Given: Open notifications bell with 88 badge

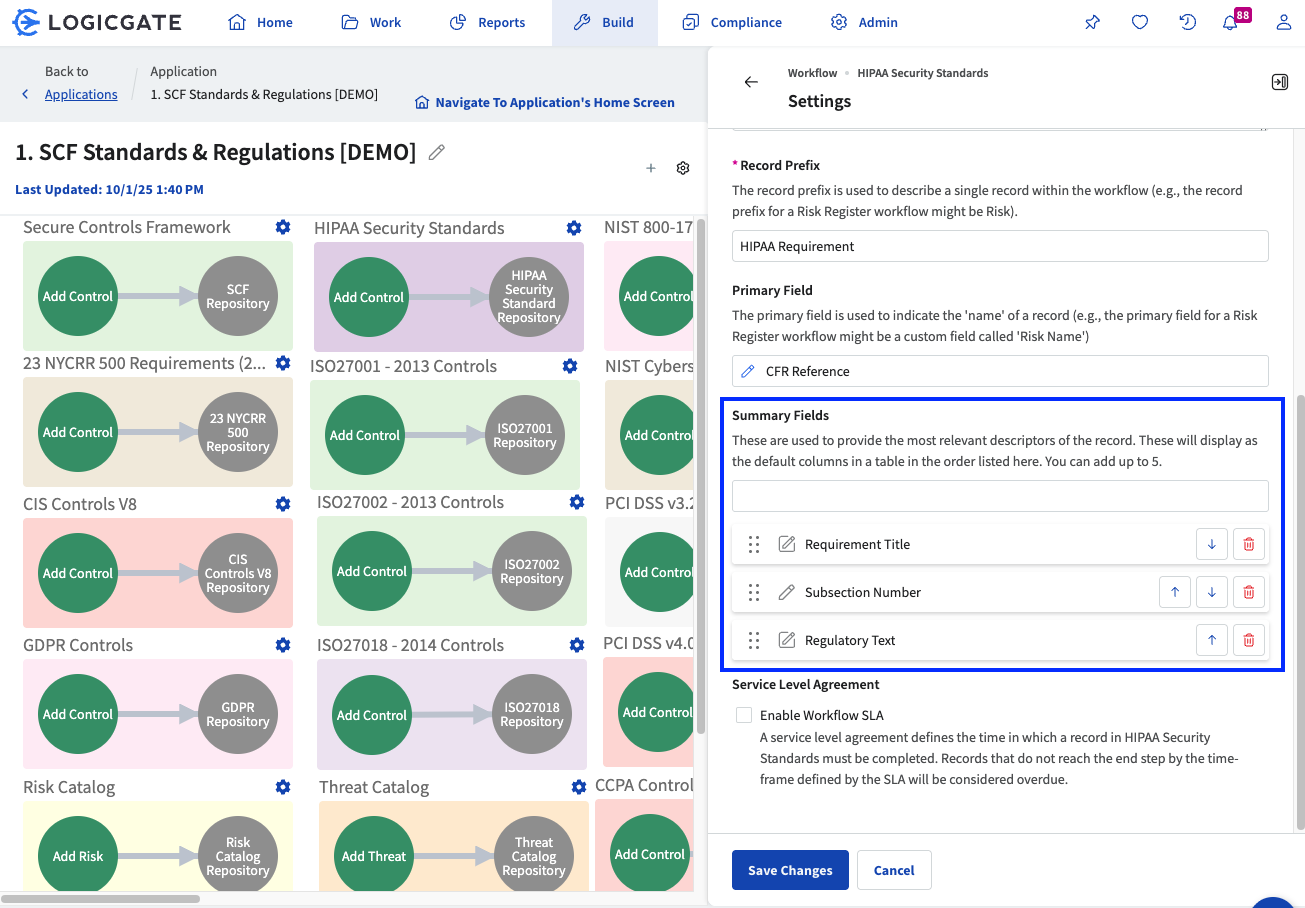Looking at the screenshot, I should coord(1231,23).
